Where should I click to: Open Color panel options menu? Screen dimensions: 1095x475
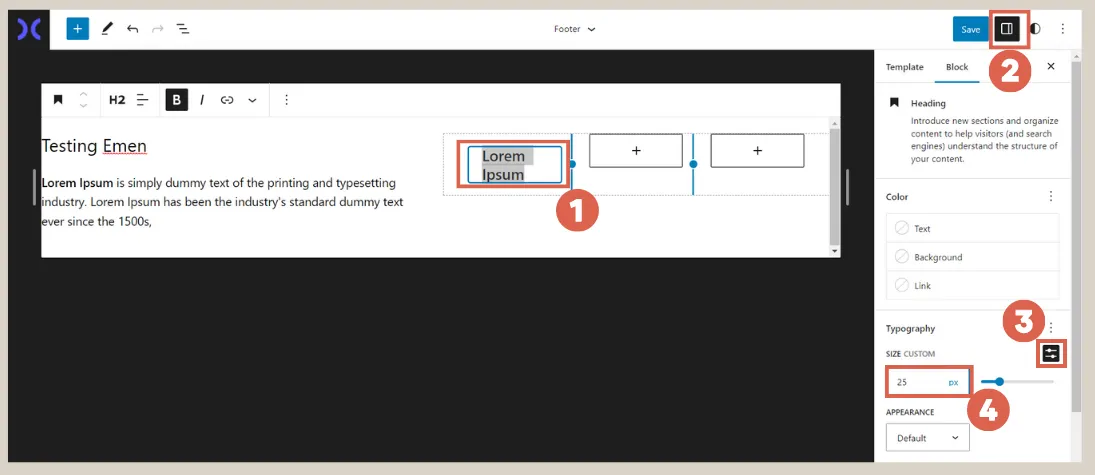point(1051,196)
